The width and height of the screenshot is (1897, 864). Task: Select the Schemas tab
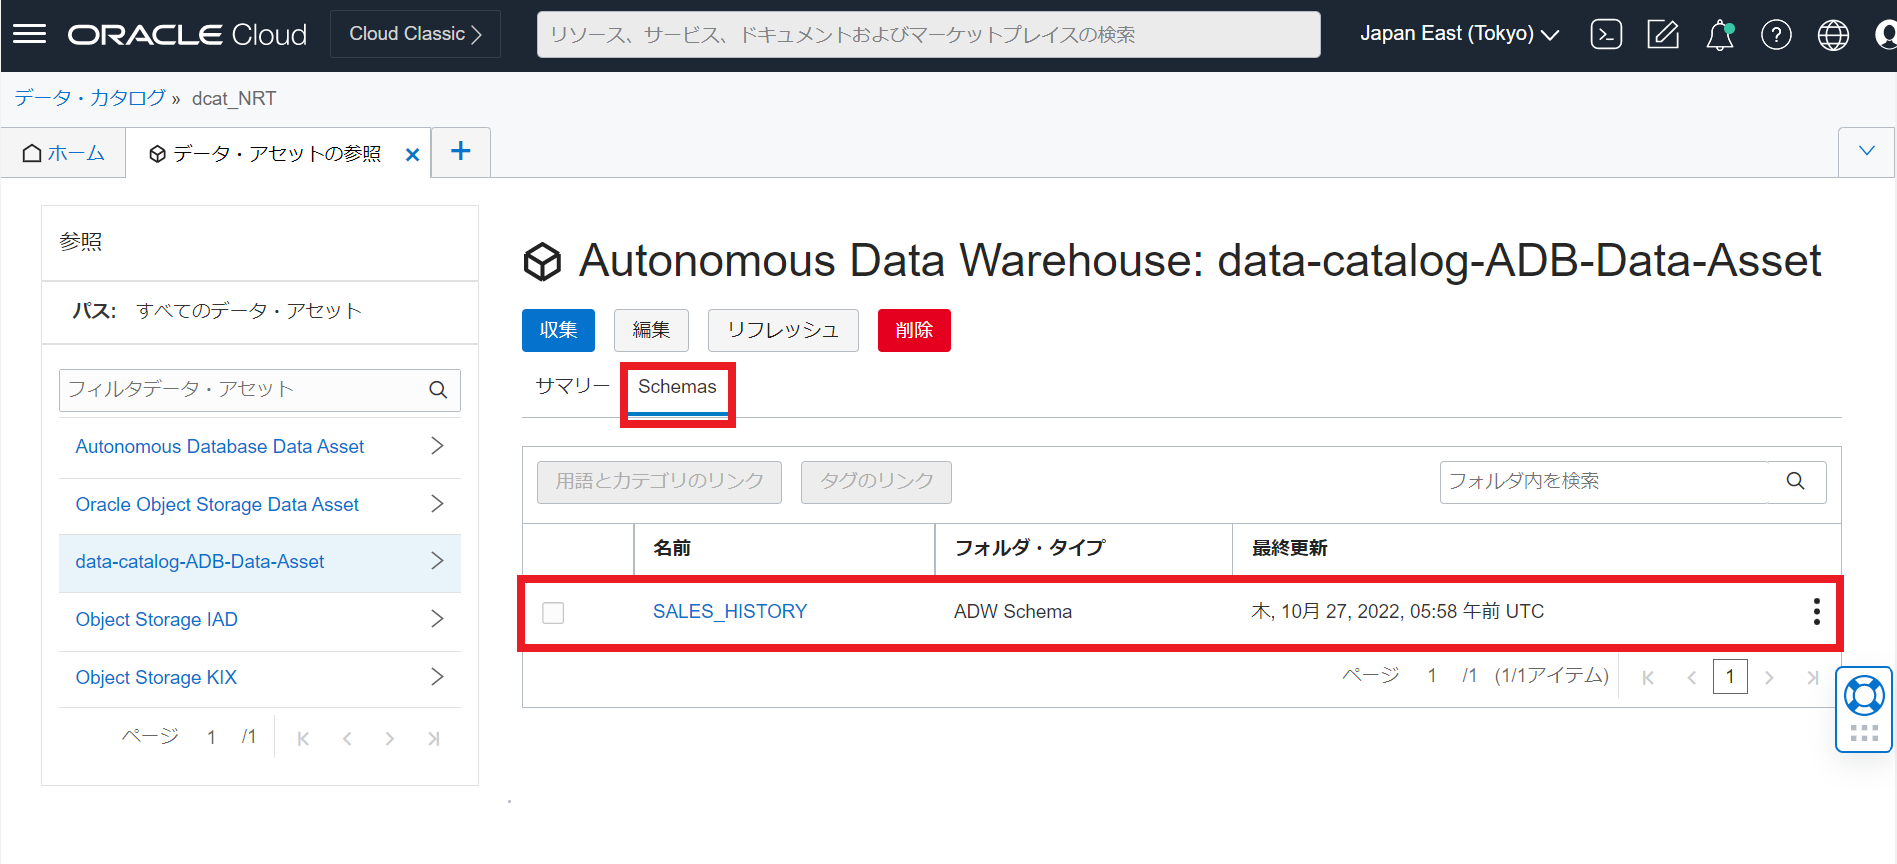pyautogui.click(x=677, y=387)
